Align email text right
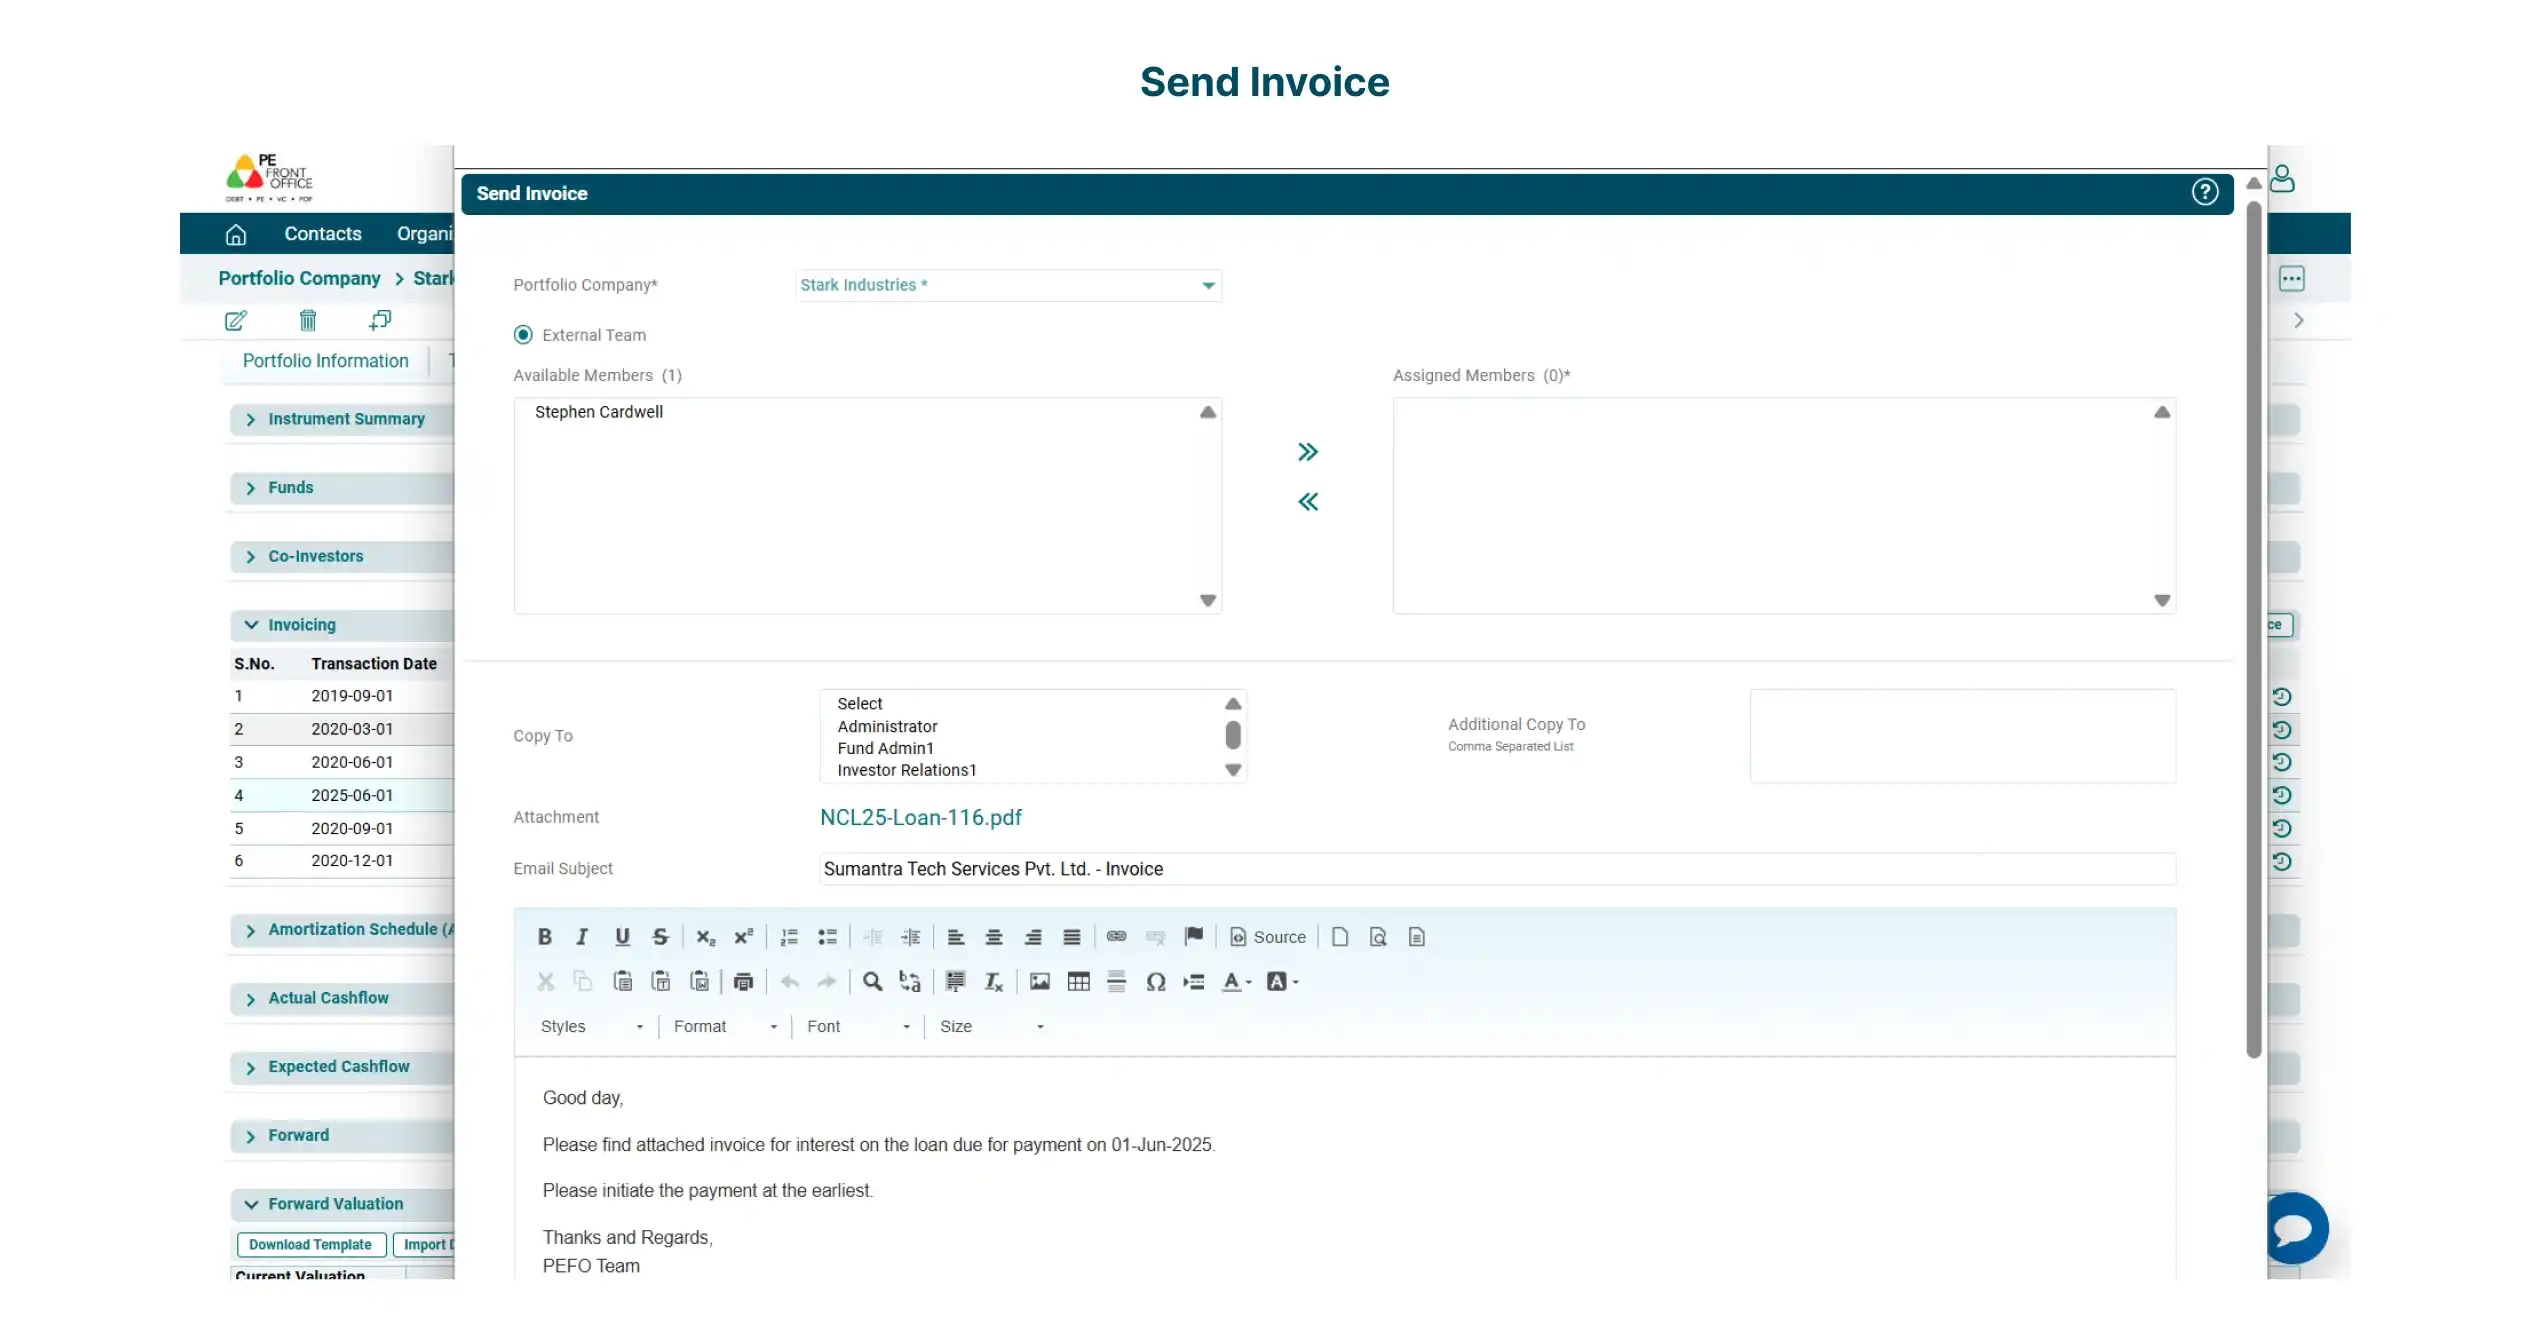 point(1033,937)
